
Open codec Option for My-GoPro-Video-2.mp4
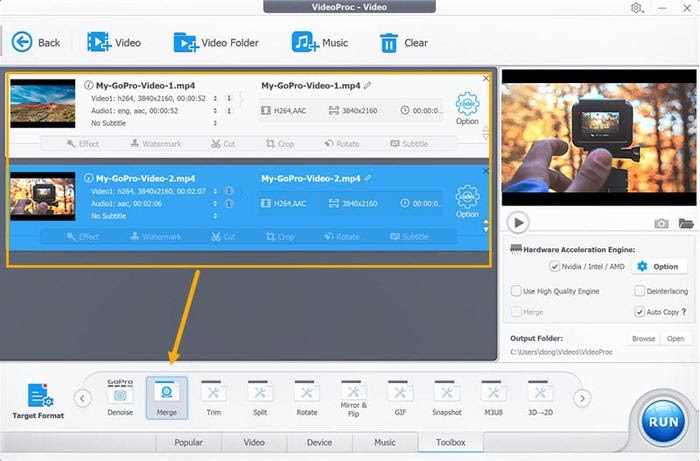pyautogui.click(x=467, y=201)
